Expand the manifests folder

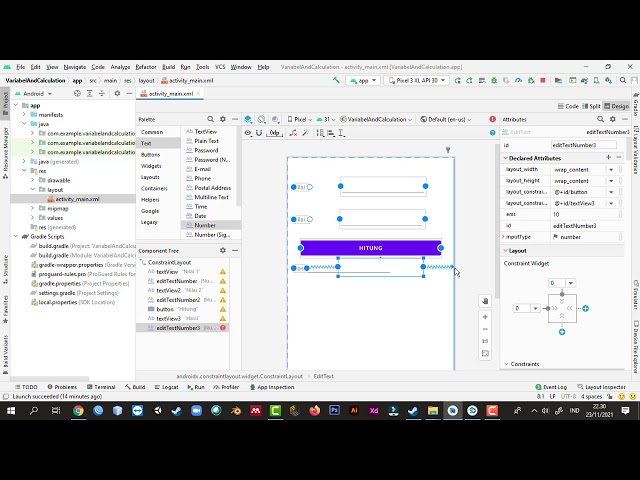pos(24,115)
